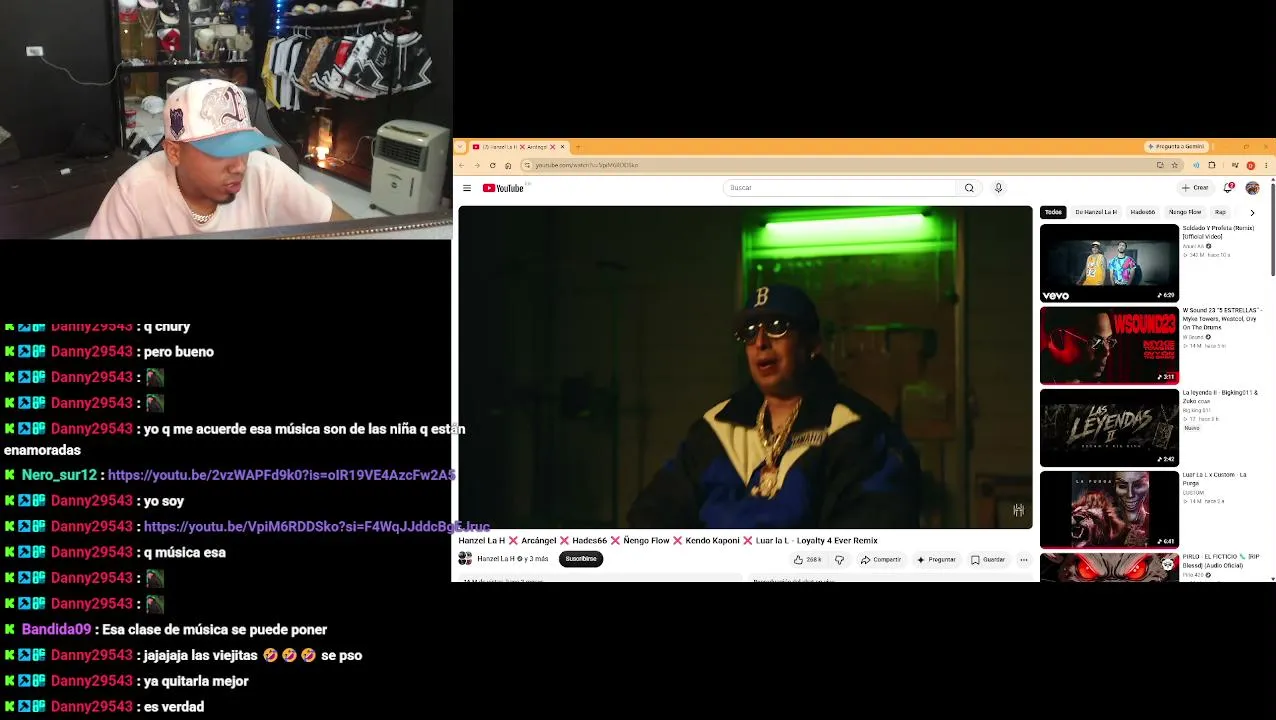Viewport: 1276px width, 720px height.
Task: Click the 'q música esa' chat message
Action: (x=185, y=553)
